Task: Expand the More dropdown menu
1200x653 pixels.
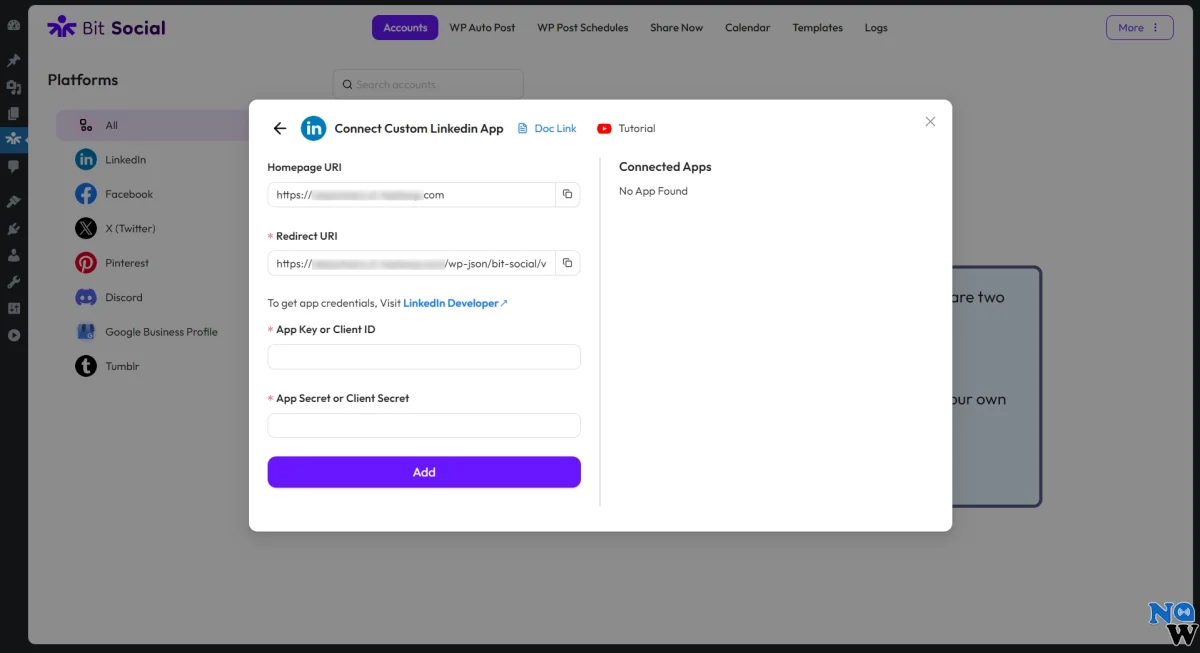Action: click(1139, 28)
